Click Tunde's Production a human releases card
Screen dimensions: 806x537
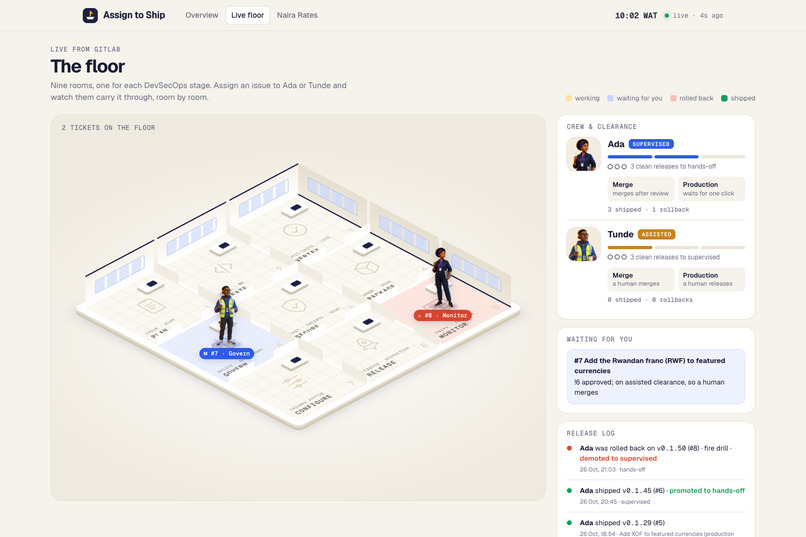tap(711, 279)
